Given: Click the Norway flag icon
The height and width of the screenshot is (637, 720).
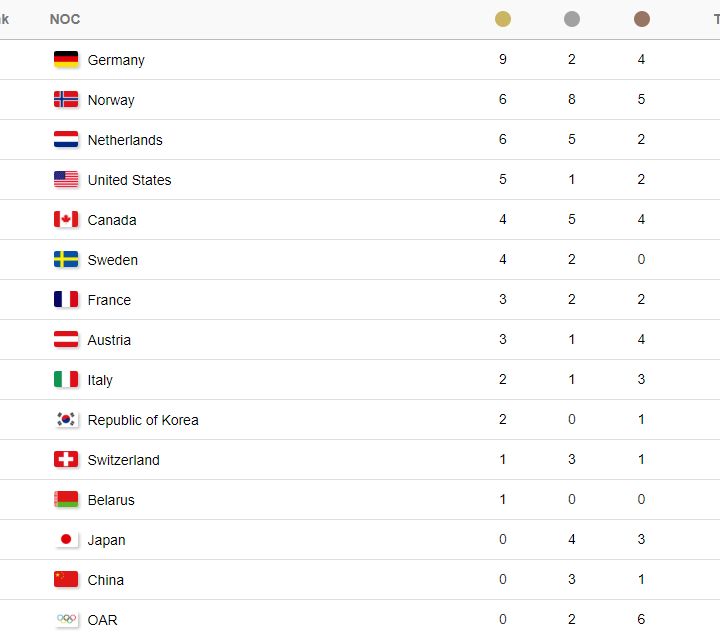Looking at the screenshot, I should pos(66,99).
